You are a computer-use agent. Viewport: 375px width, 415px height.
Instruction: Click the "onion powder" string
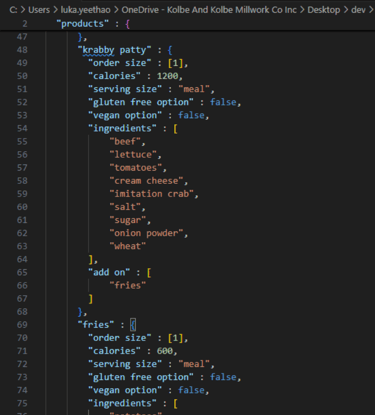(x=146, y=233)
